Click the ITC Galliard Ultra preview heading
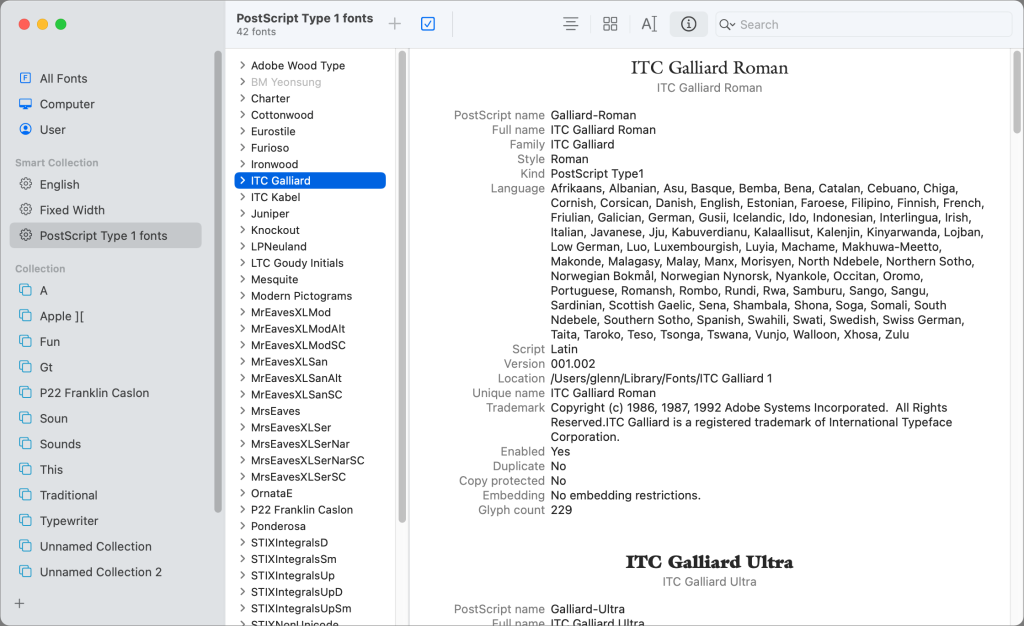 (709, 562)
